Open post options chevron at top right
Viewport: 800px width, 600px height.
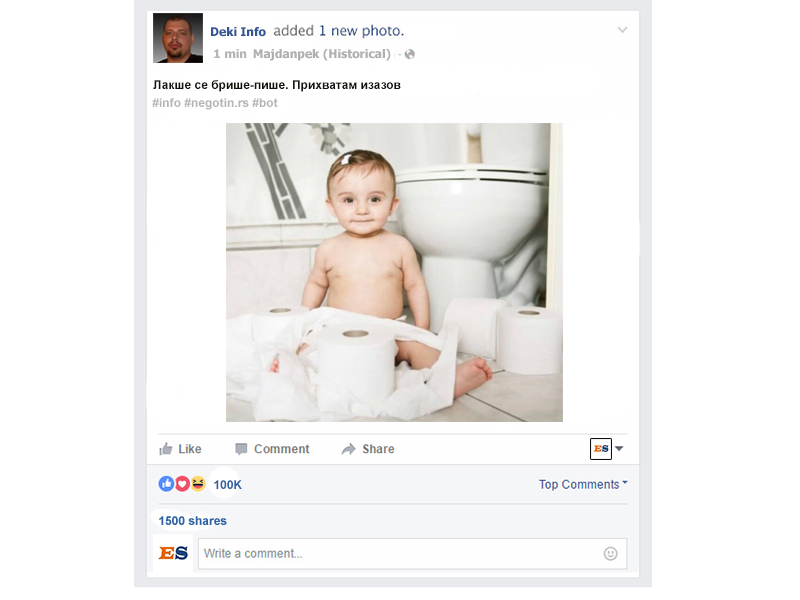pyautogui.click(x=622, y=30)
